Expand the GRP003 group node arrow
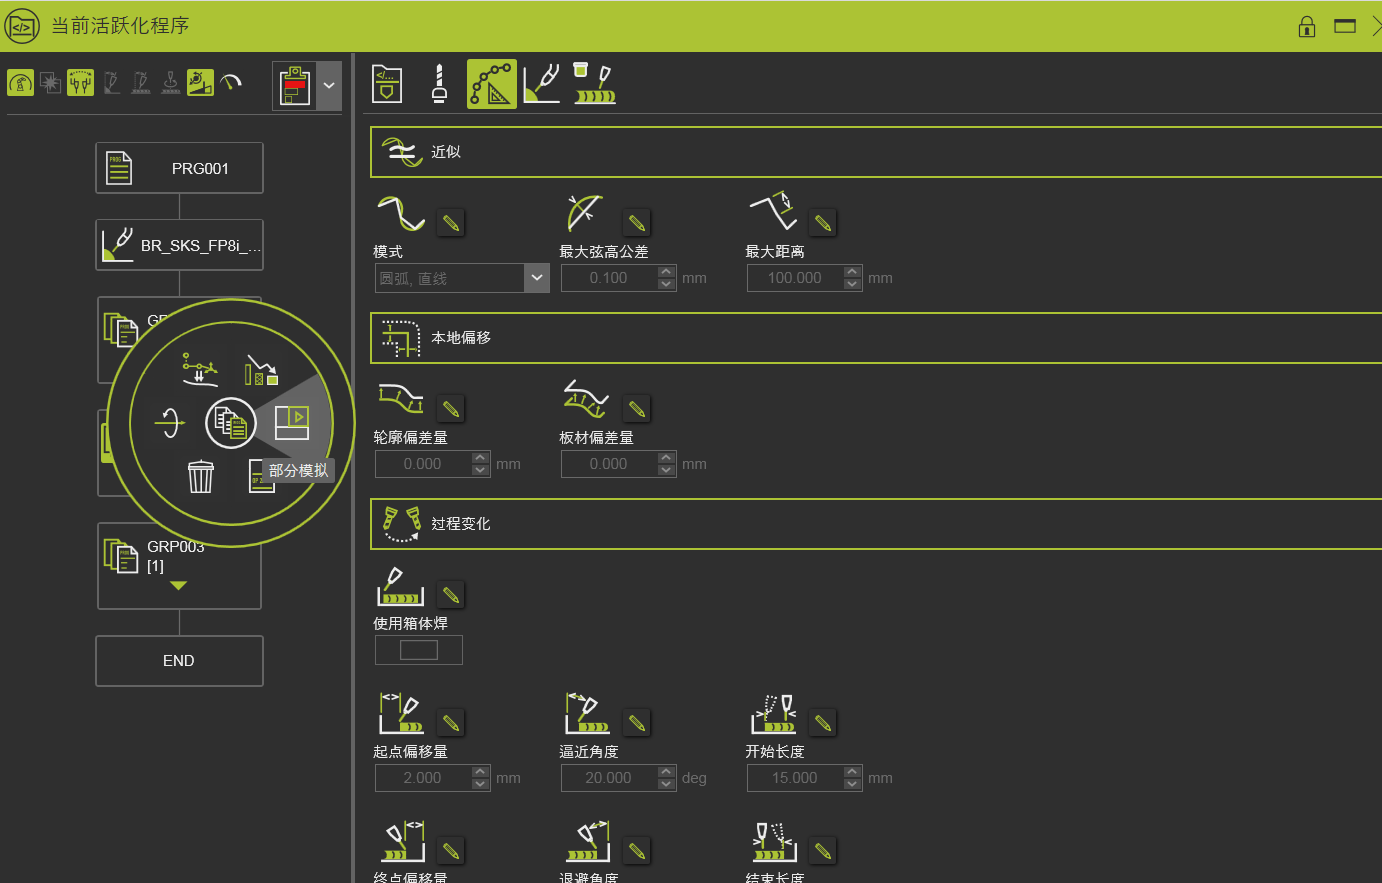This screenshot has width=1382, height=883. point(178,586)
